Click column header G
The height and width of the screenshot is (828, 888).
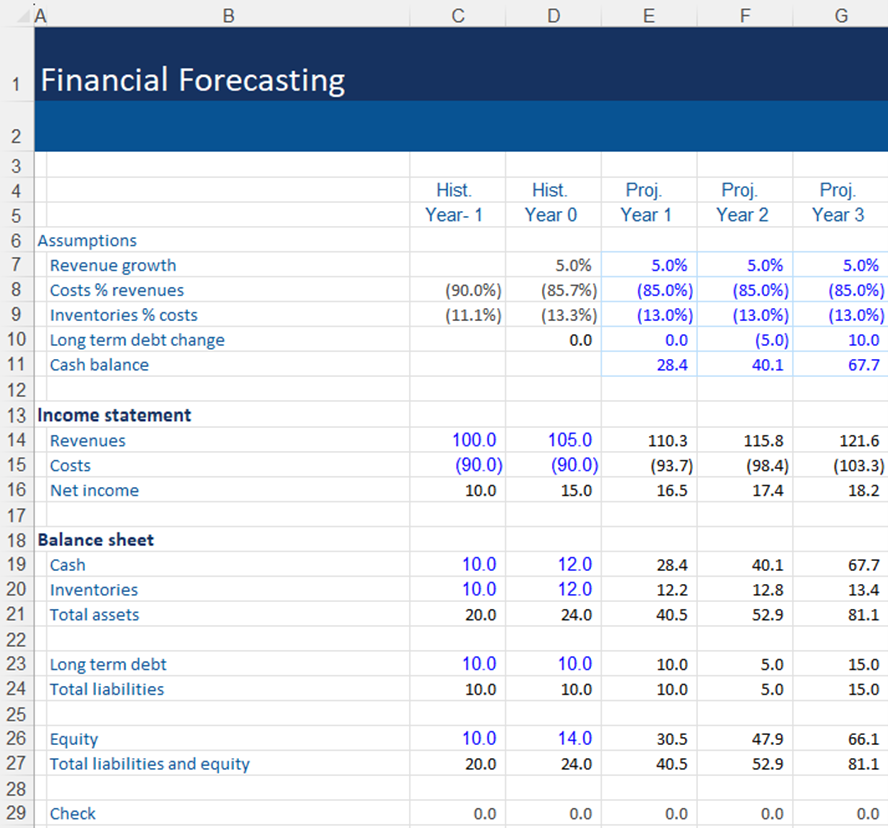point(838,15)
